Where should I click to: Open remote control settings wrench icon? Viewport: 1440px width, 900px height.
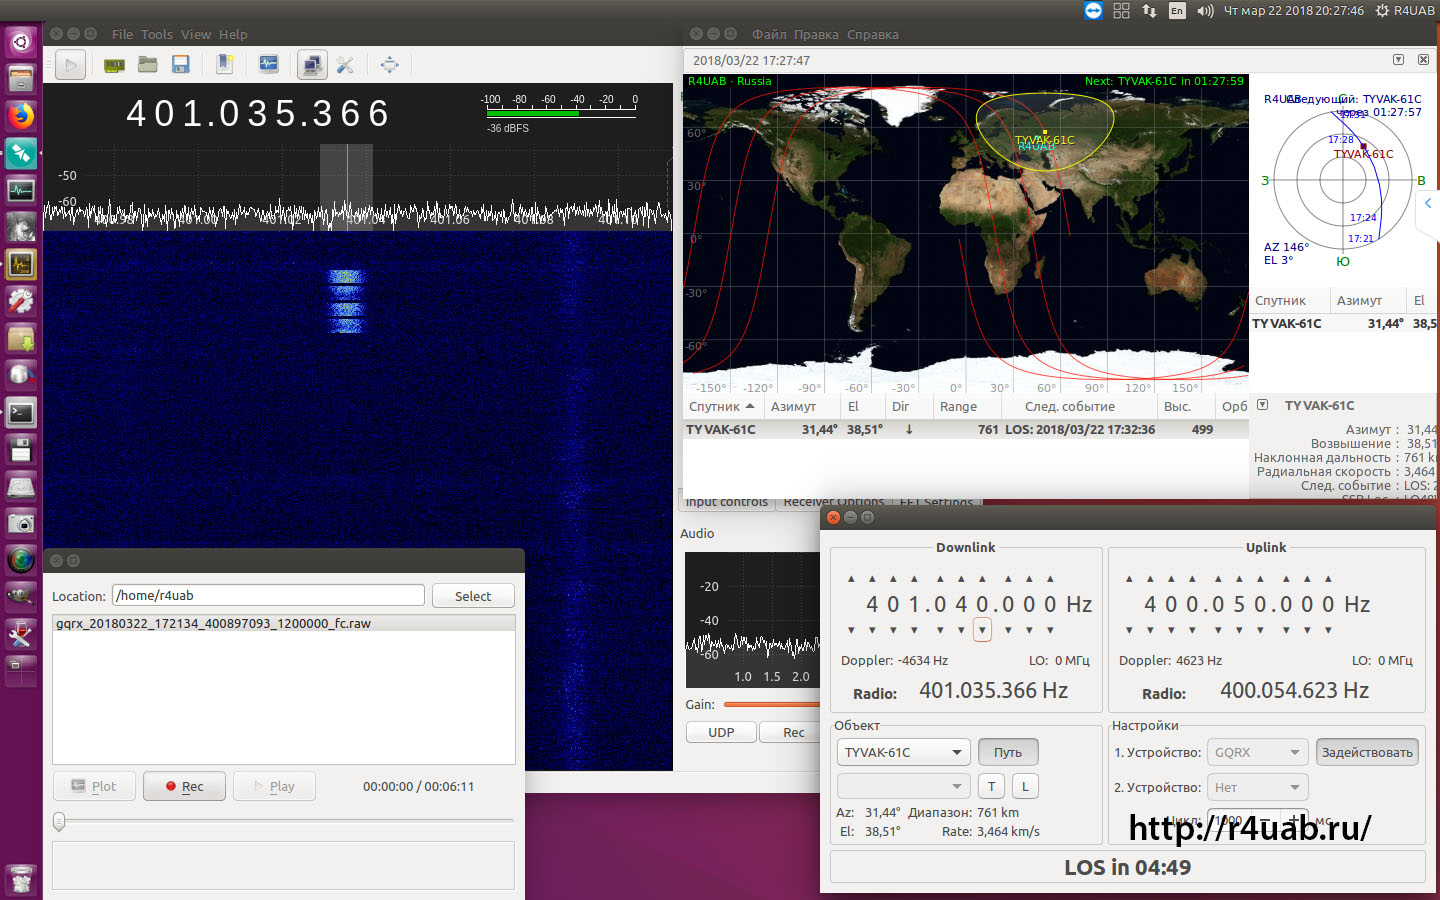345,65
